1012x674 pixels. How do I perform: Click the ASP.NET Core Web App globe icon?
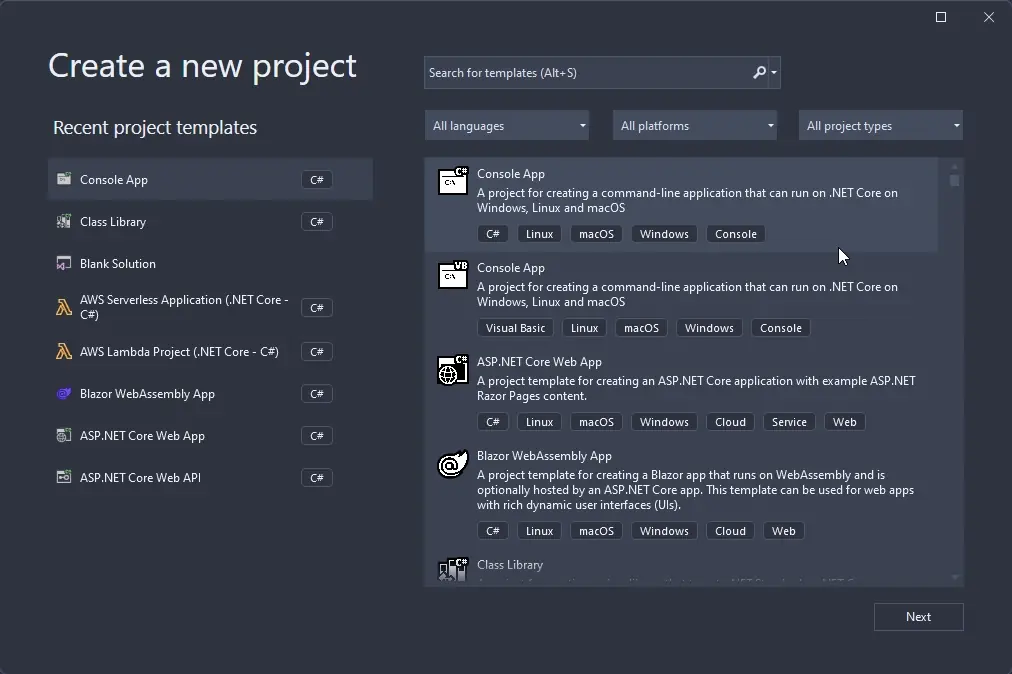coord(453,369)
